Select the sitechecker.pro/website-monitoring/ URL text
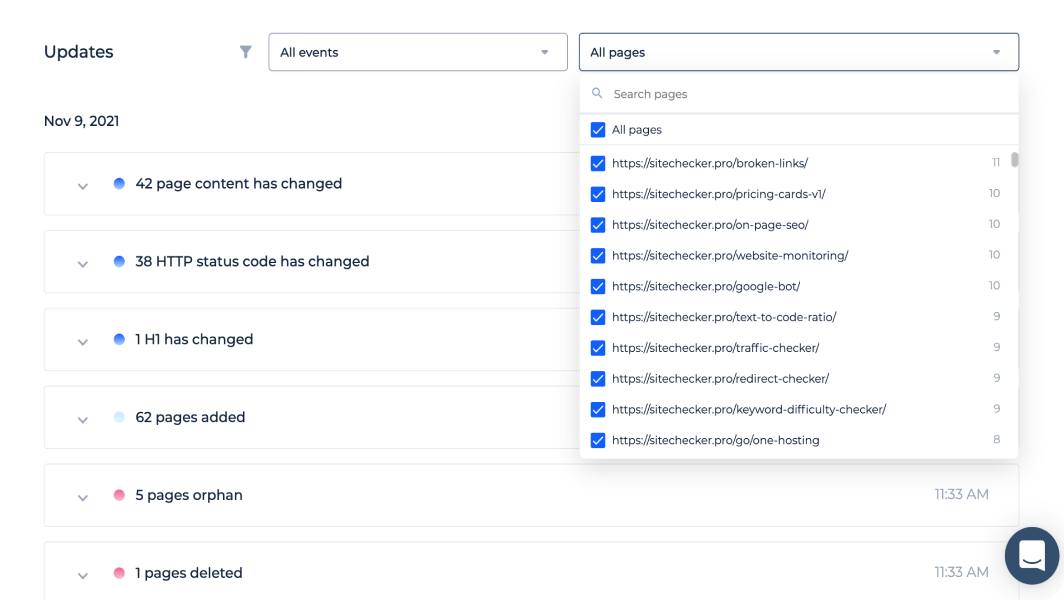 [x=730, y=255]
